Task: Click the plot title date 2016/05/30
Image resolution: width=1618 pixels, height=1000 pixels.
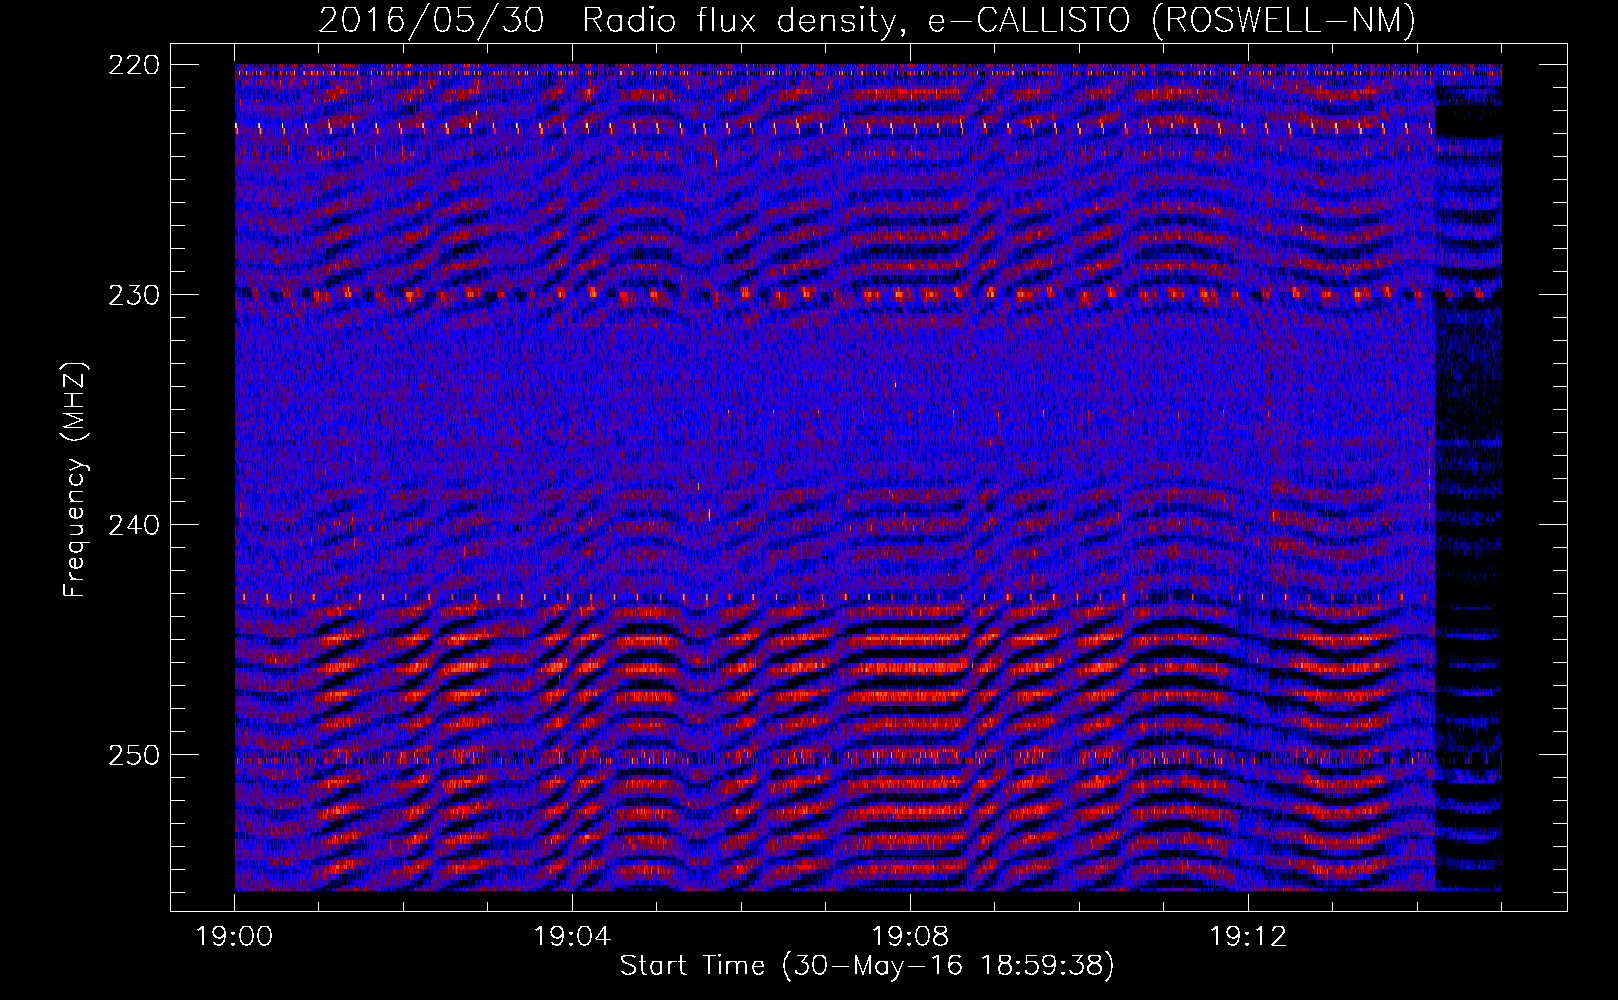Action: (x=431, y=19)
